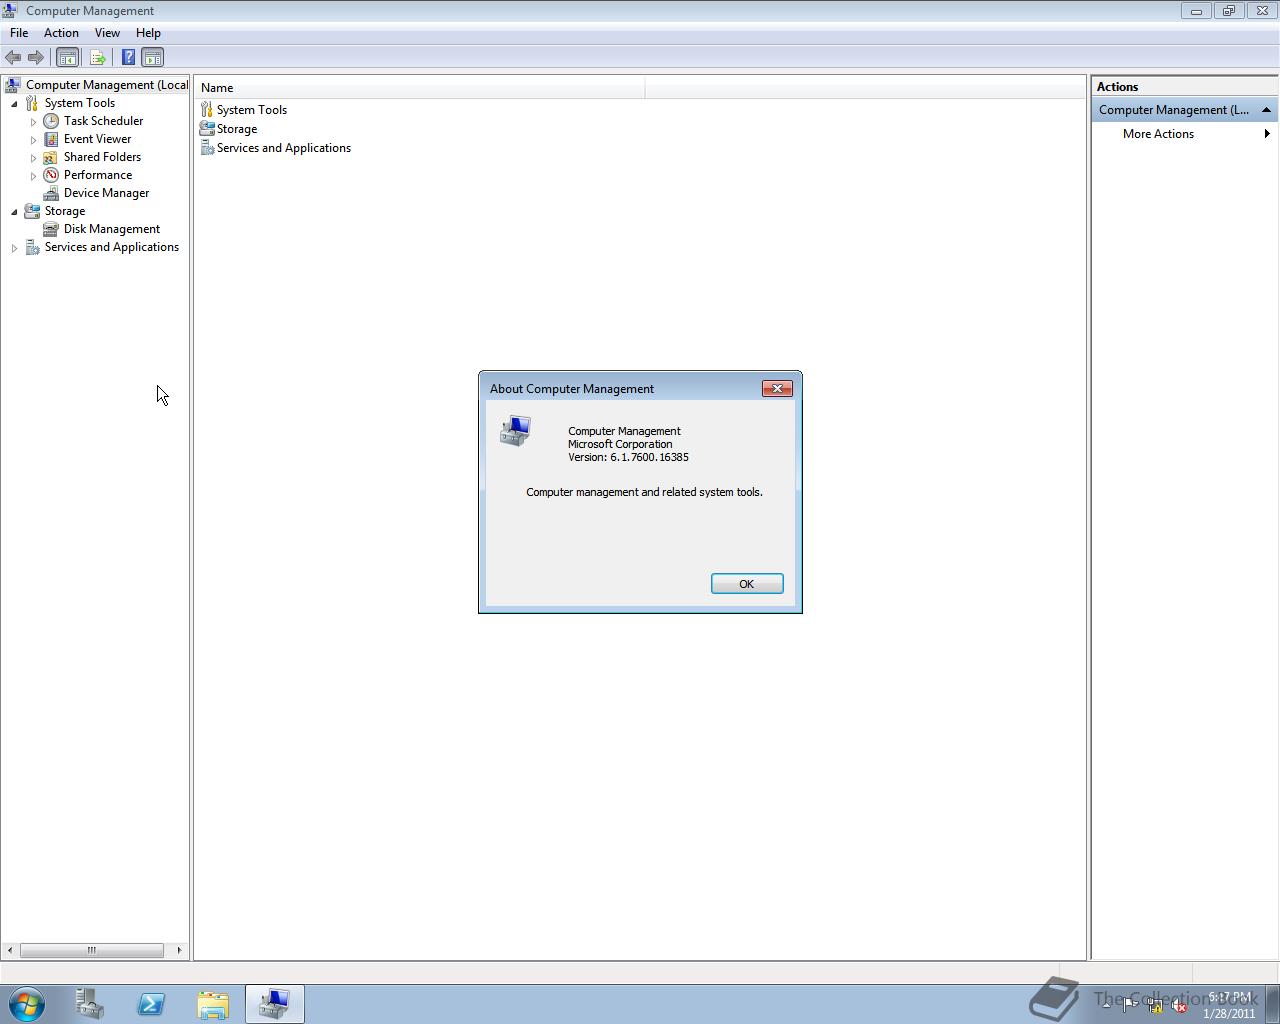Click the tree pane scrollbar right arrow

[x=179, y=950]
